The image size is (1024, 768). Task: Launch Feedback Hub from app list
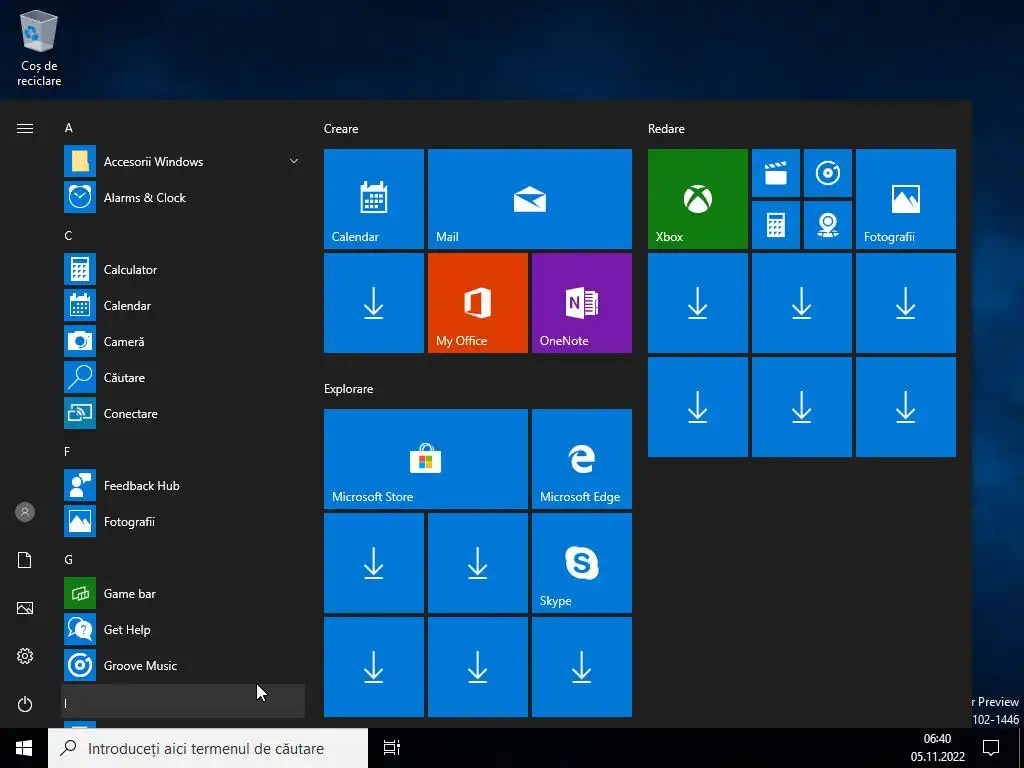coord(183,485)
